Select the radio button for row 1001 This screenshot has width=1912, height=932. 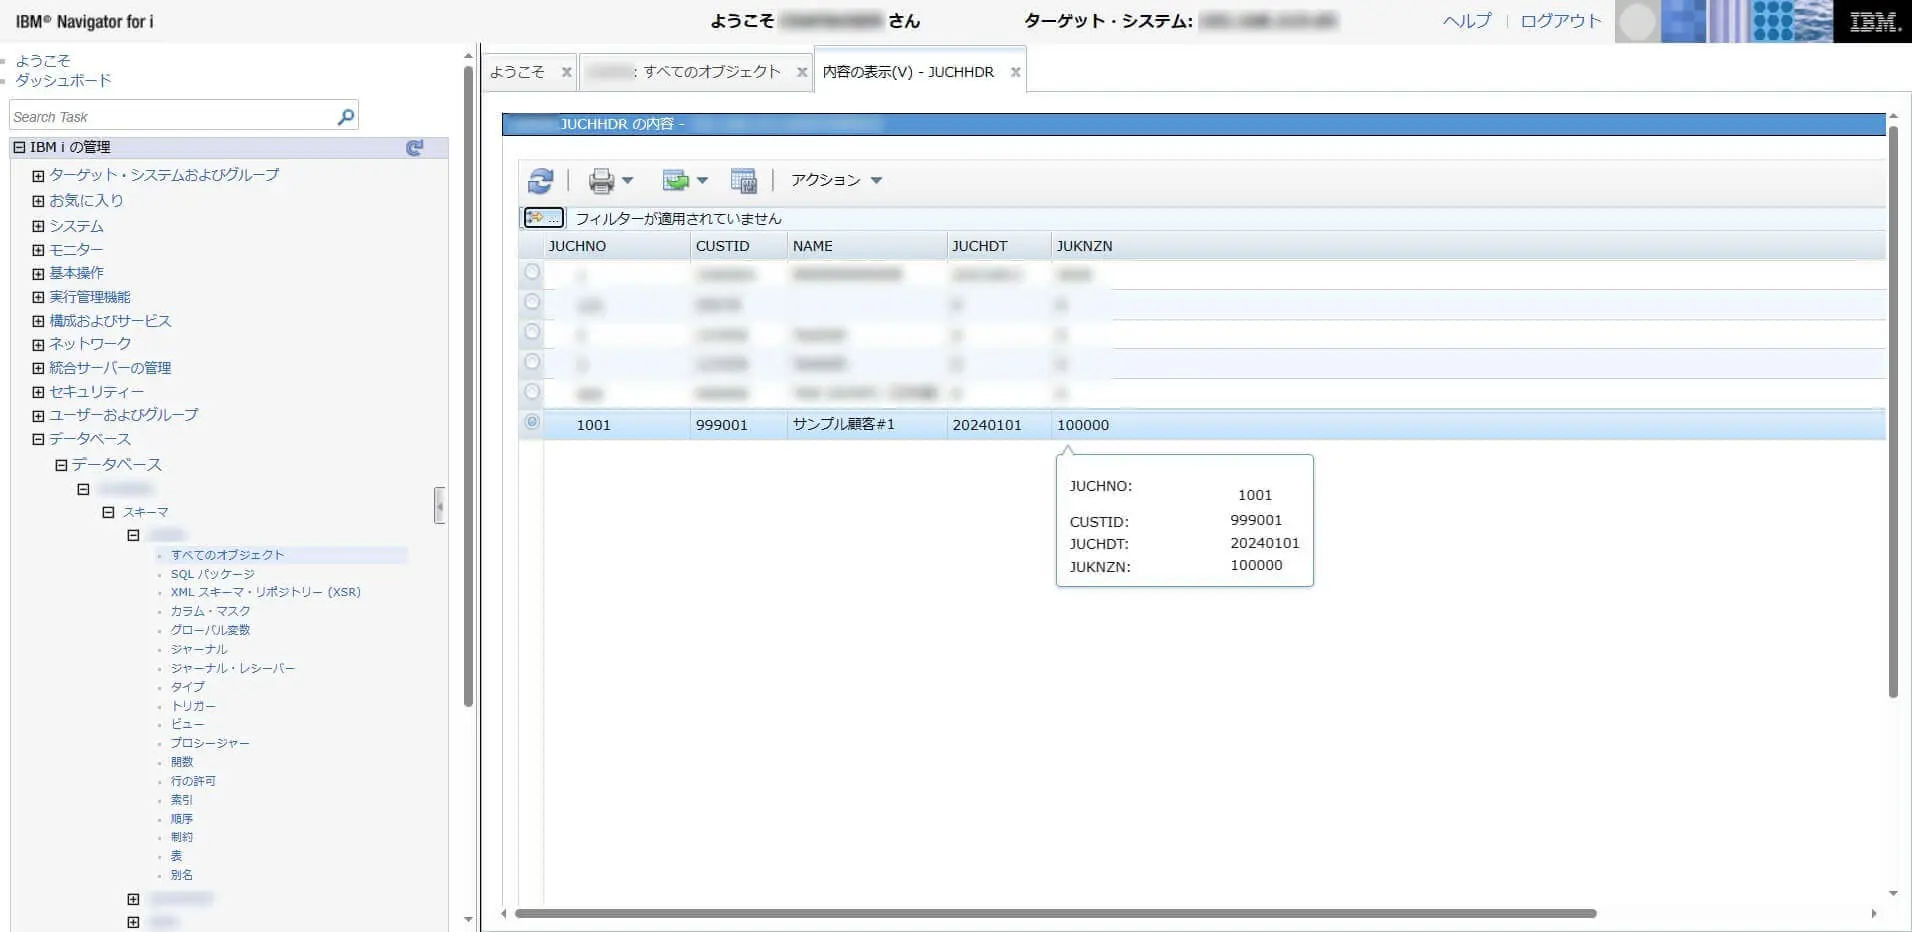(532, 422)
